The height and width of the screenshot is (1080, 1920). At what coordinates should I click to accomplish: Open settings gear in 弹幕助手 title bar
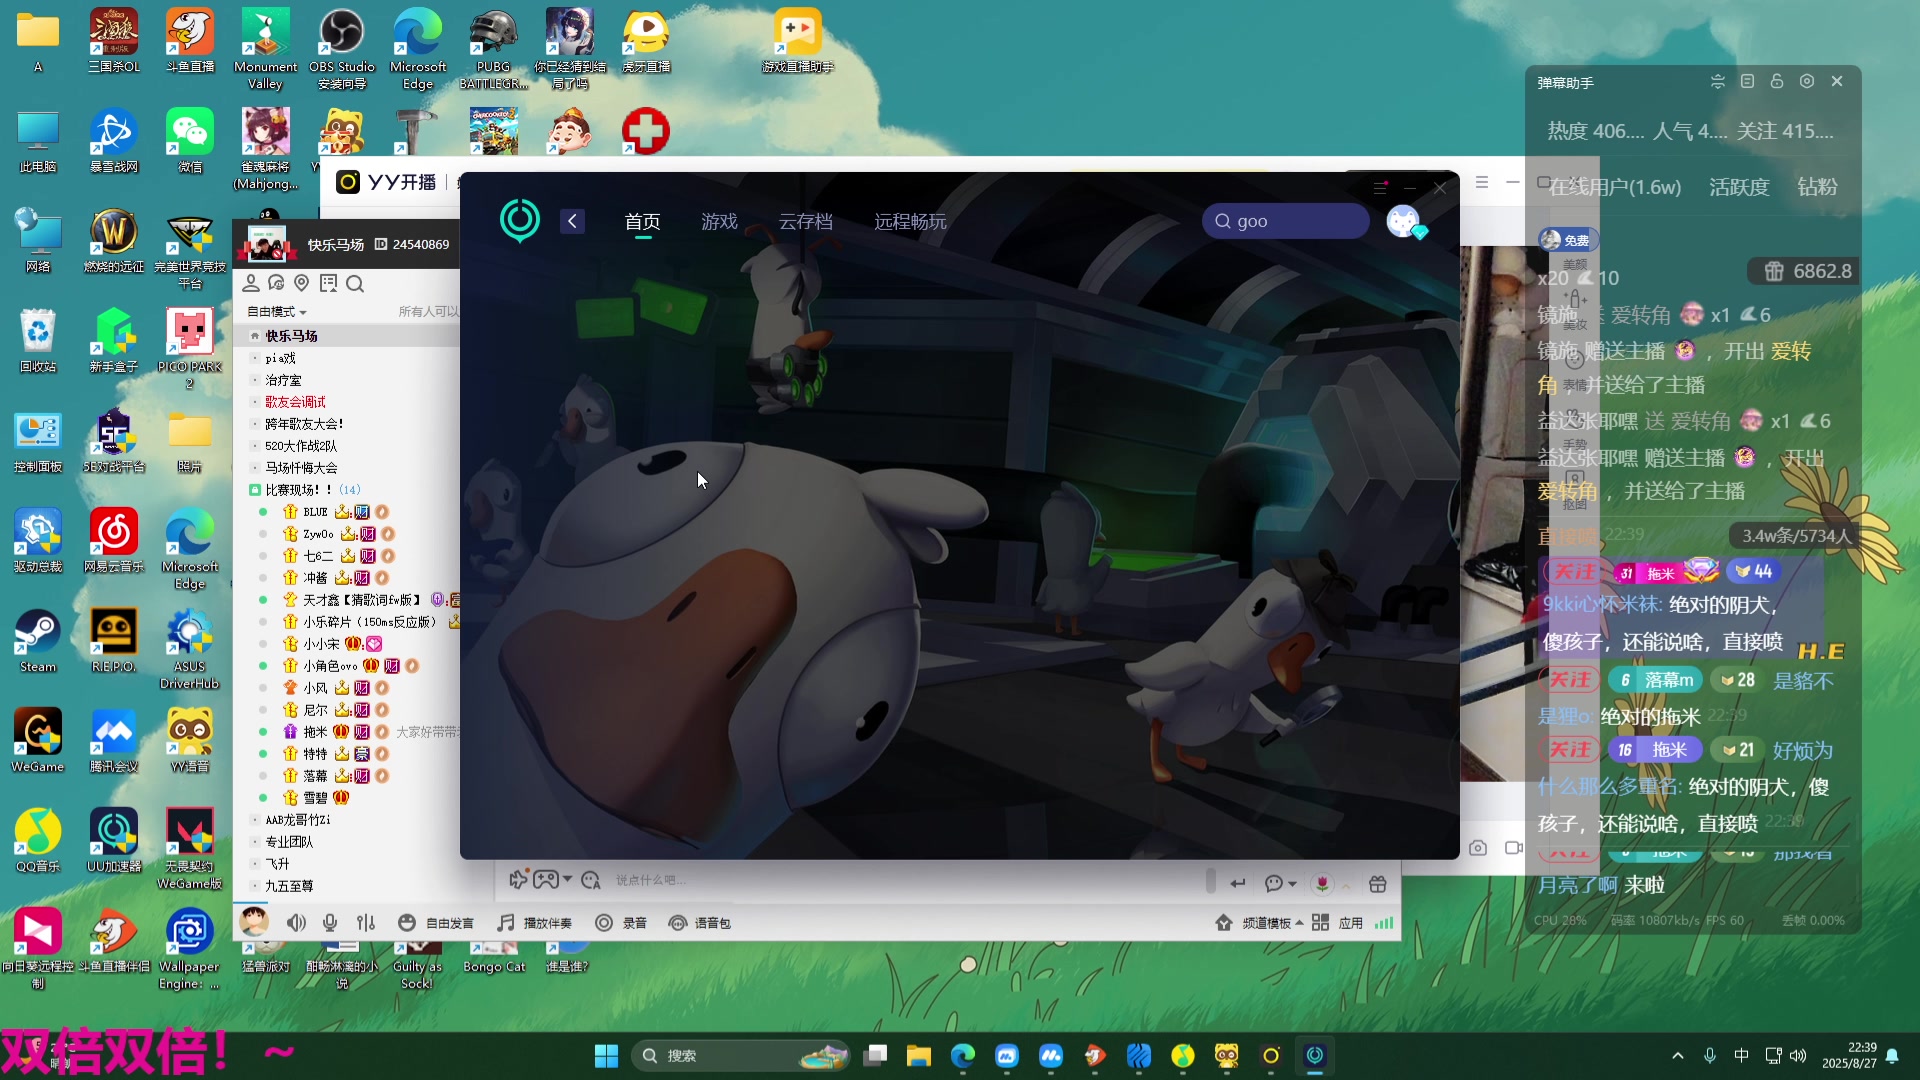(1807, 82)
